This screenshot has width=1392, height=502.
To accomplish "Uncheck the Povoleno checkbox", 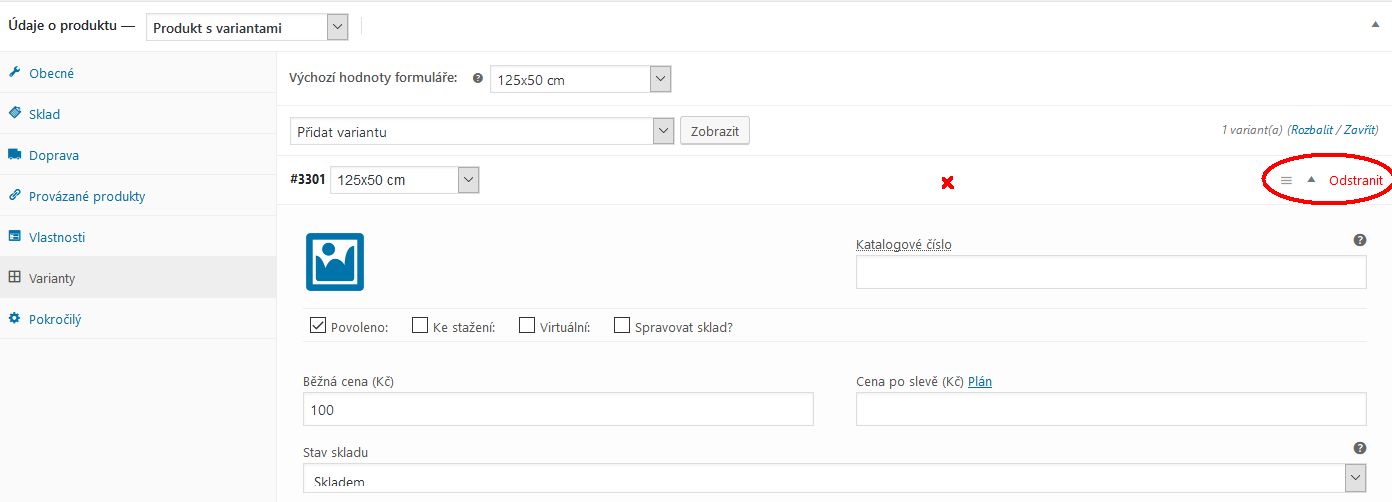I will coord(318,326).
